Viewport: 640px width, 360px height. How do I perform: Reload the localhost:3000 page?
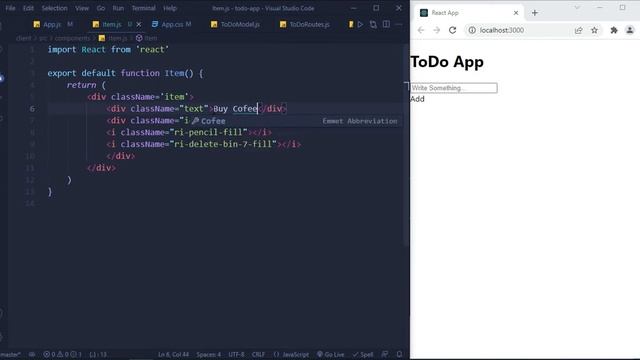tap(452, 30)
